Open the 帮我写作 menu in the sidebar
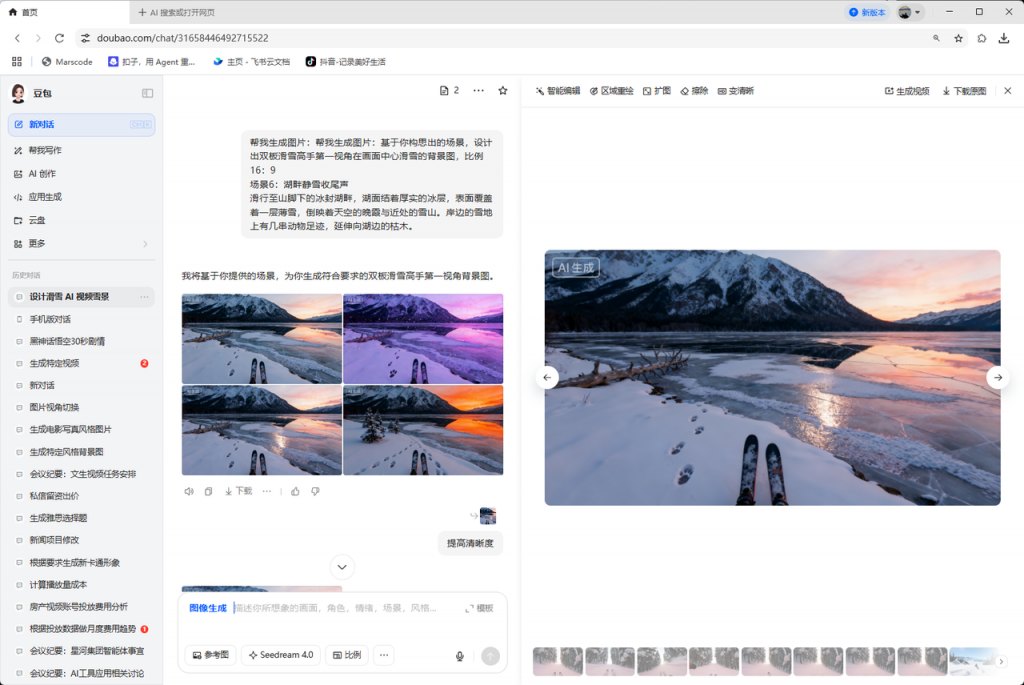The image size is (1024, 685). 45,150
